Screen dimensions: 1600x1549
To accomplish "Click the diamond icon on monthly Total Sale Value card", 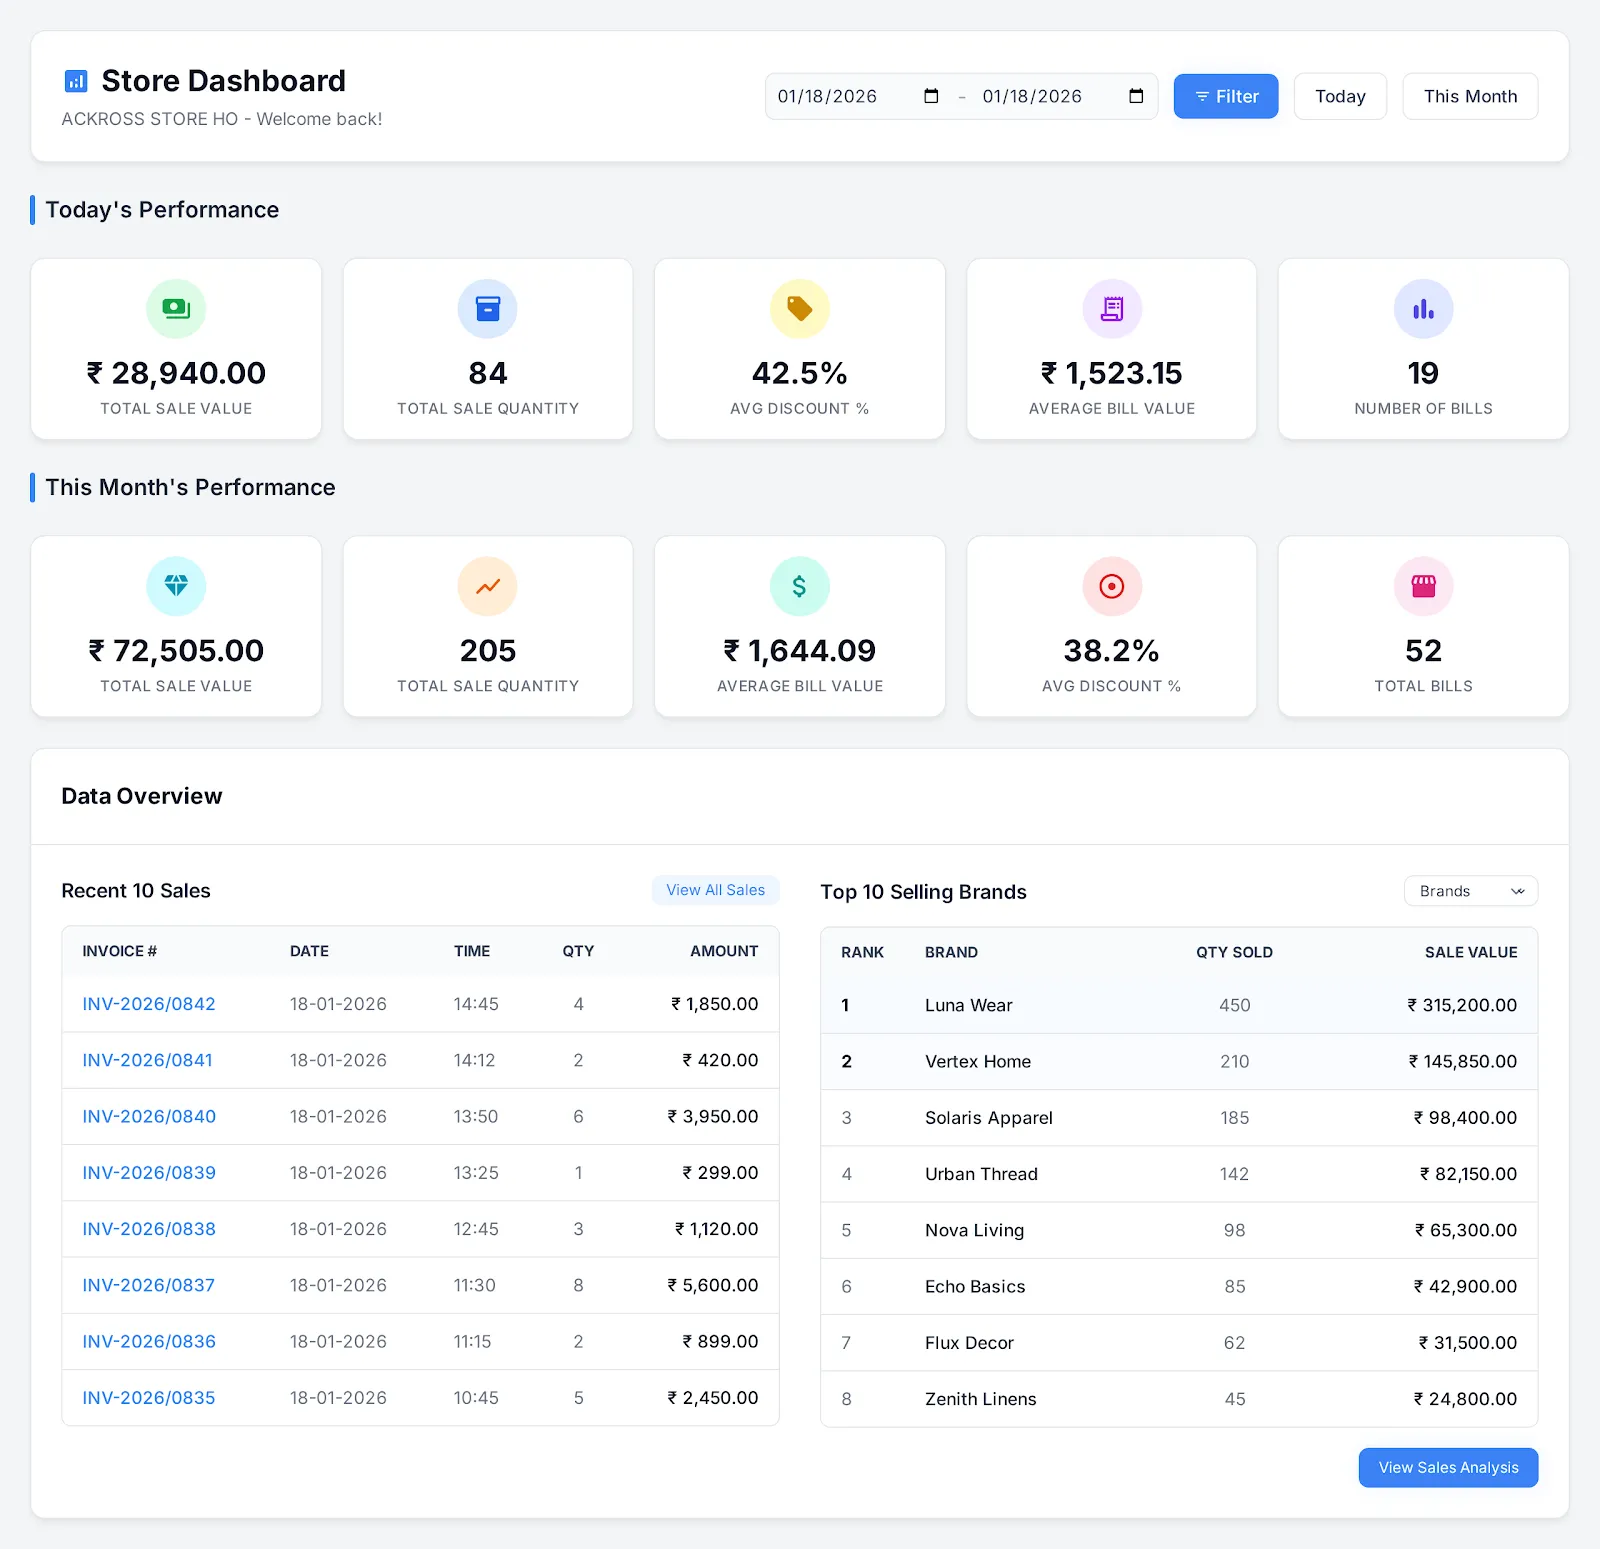I will 176,586.
